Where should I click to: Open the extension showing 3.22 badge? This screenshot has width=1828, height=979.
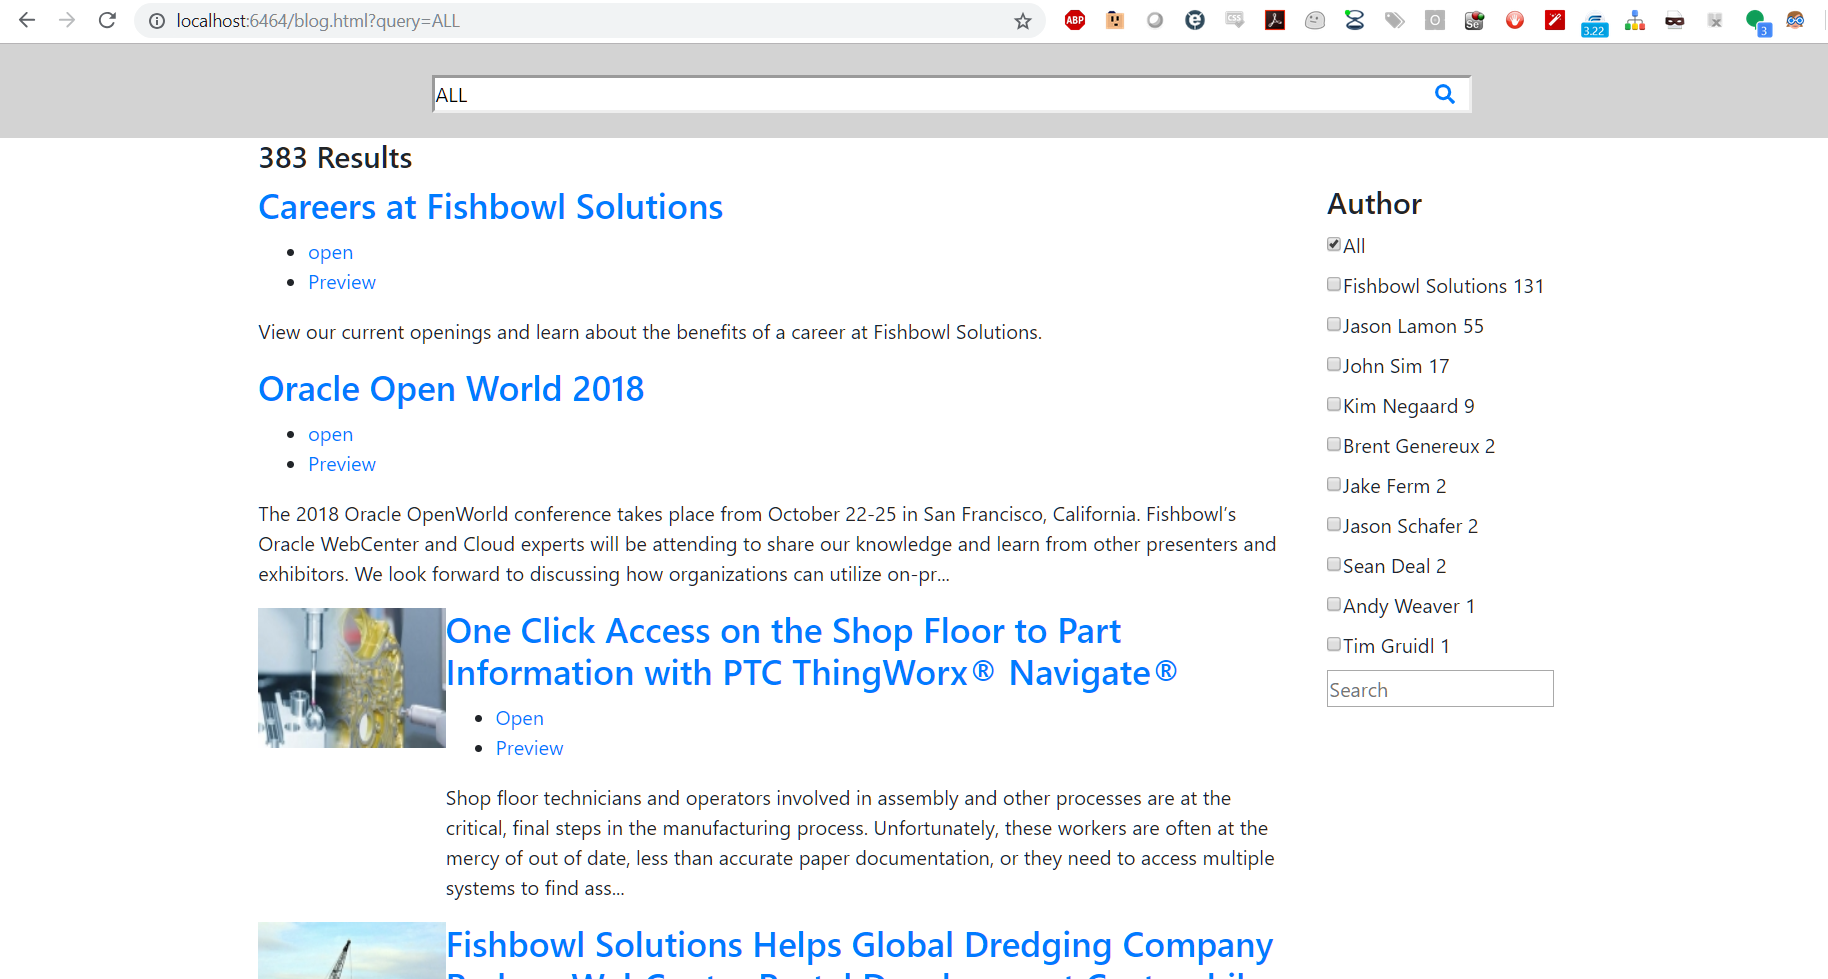pos(1595,24)
